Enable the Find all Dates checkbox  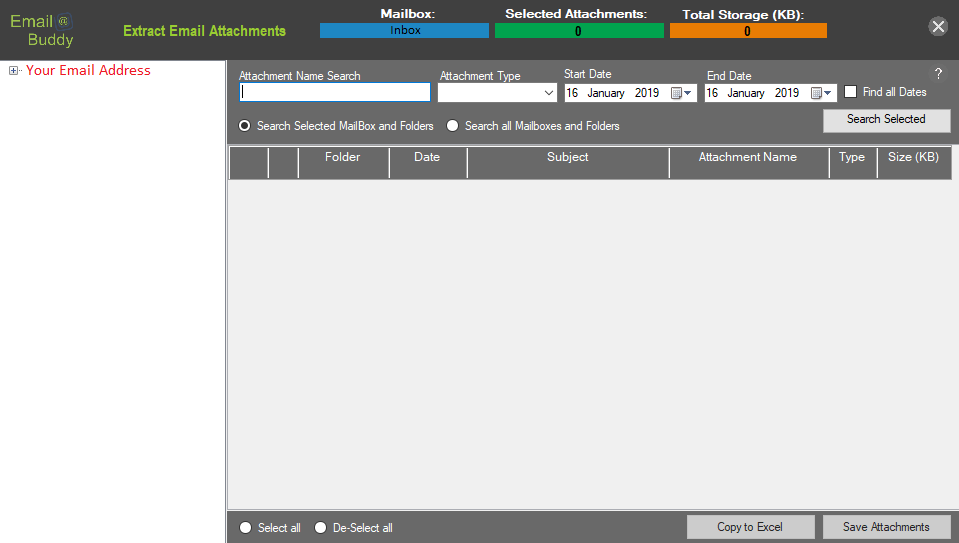click(x=850, y=92)
